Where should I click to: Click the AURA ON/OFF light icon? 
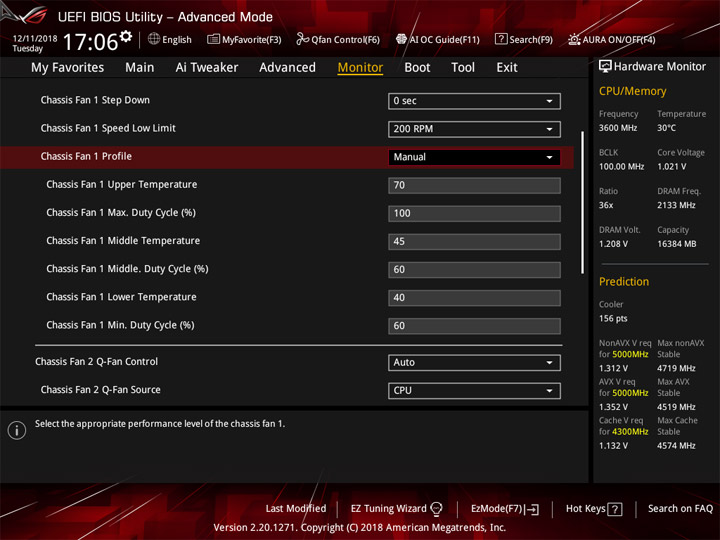pos(574,39)
